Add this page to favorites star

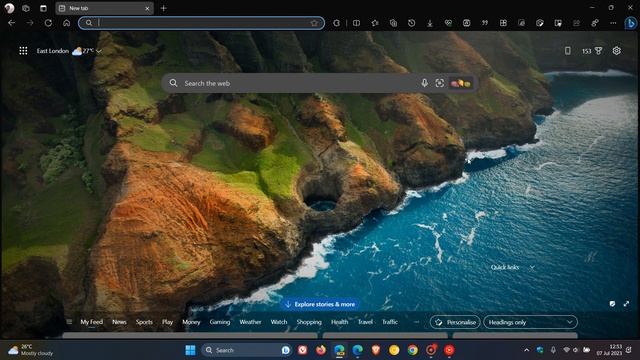click(314, 23)
